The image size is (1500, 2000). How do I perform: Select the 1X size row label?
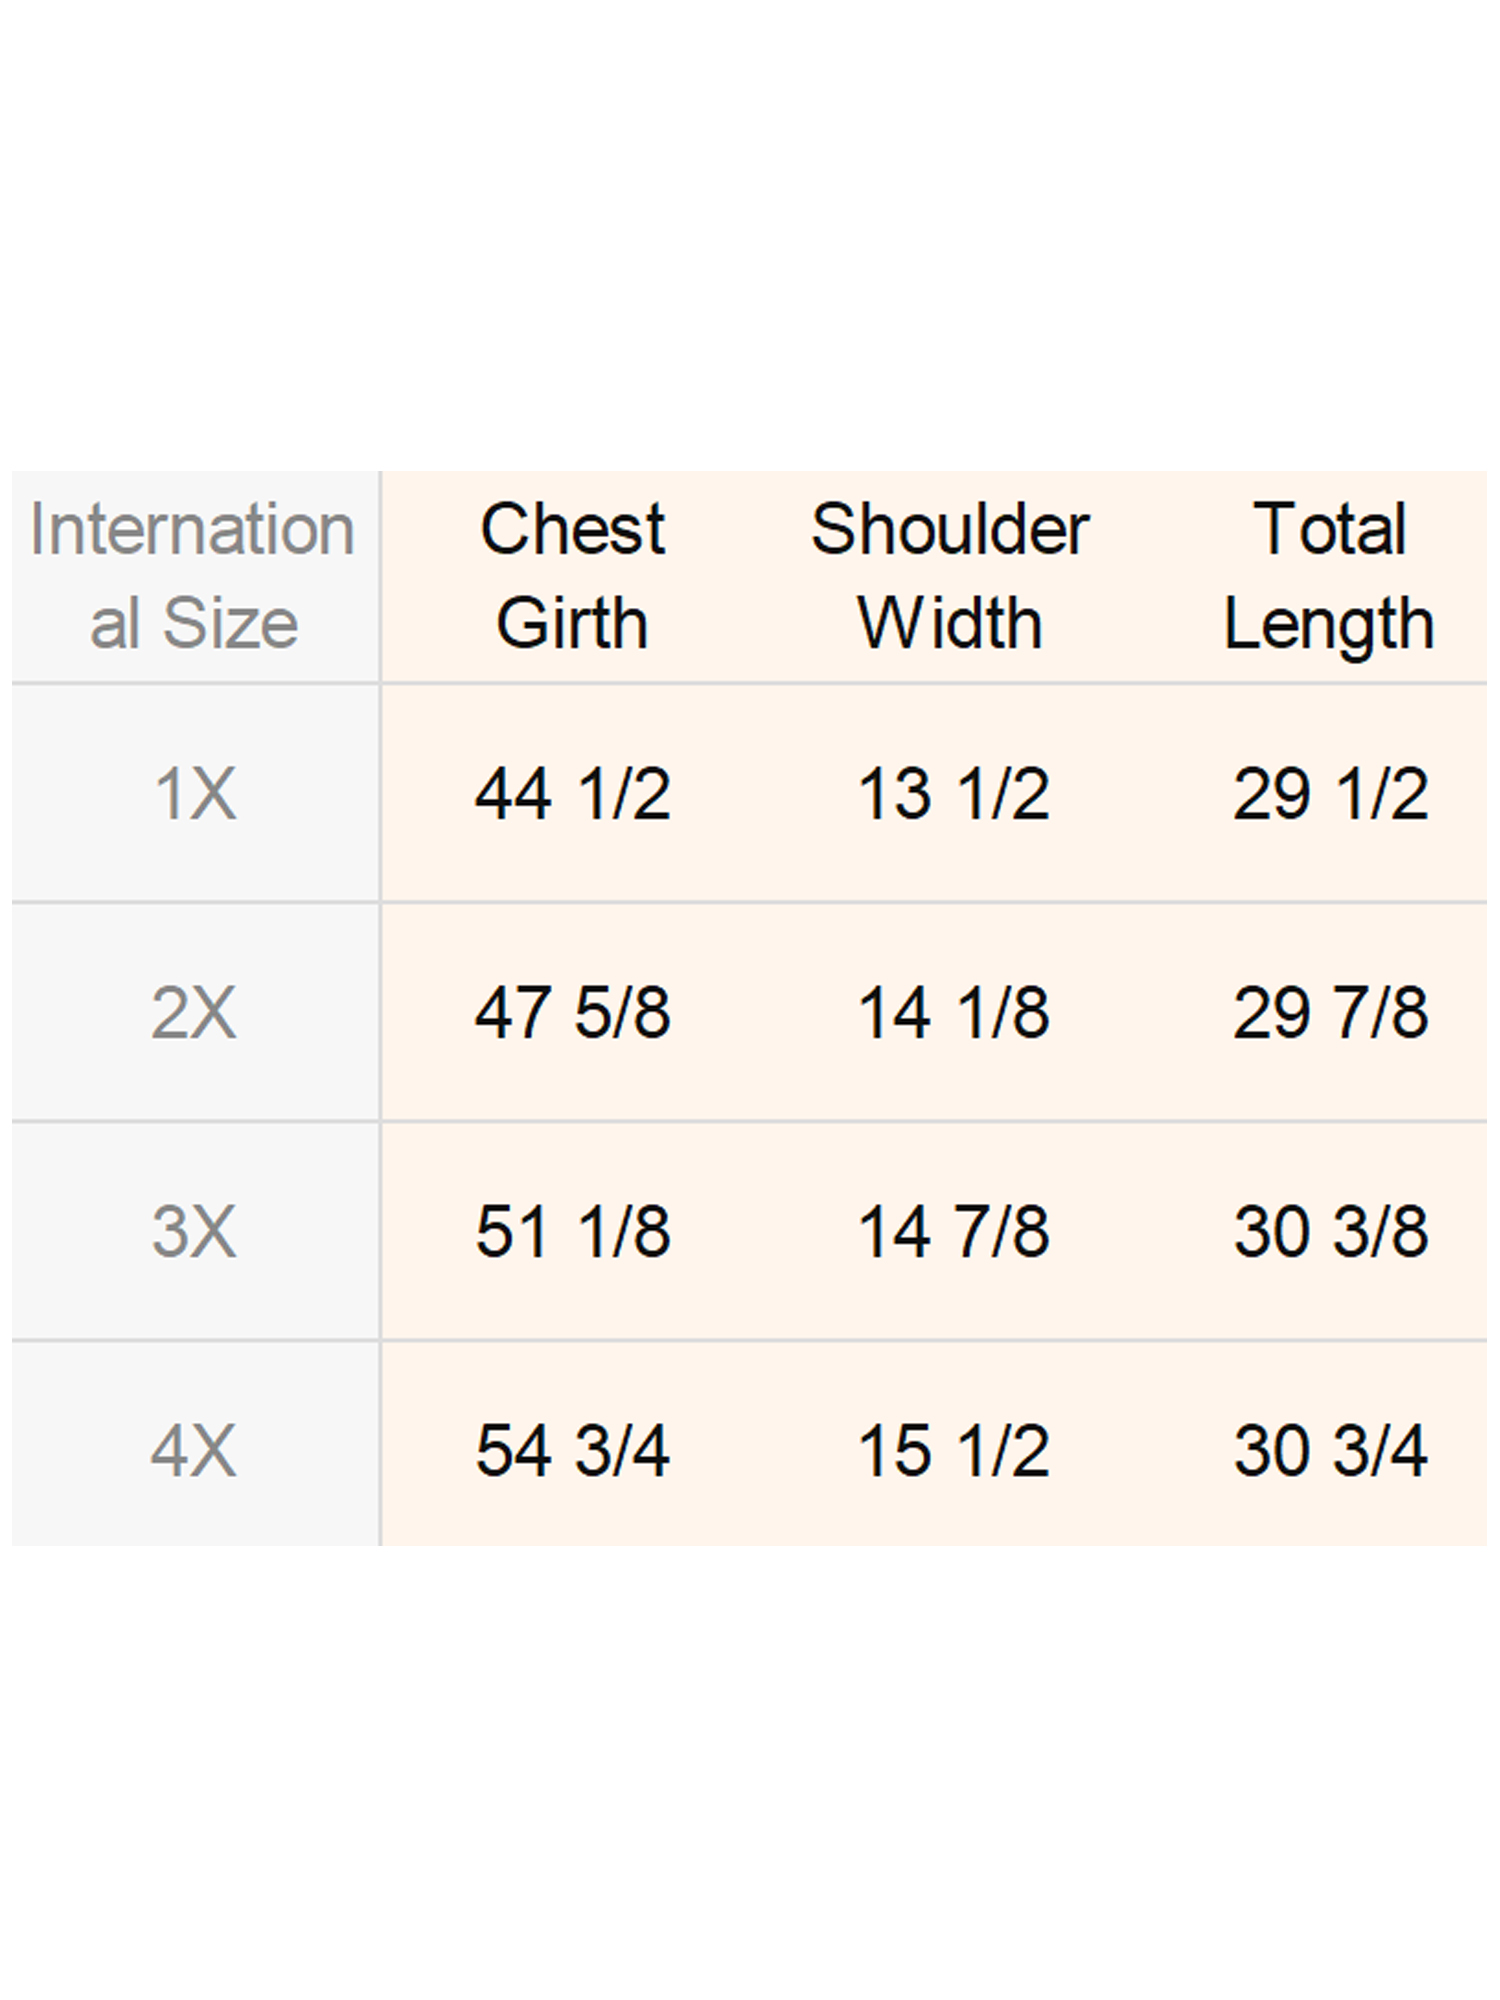tap(195, 794)
